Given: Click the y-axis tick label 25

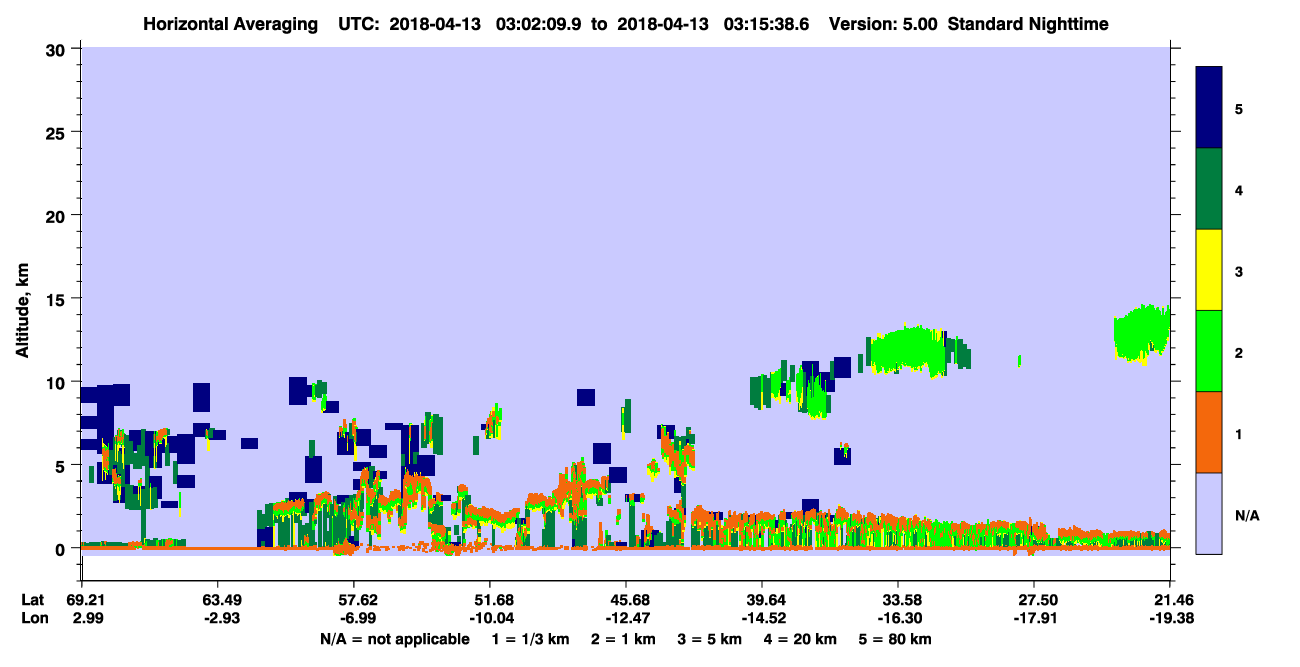Looking at the screenshot, I should 58,132.
